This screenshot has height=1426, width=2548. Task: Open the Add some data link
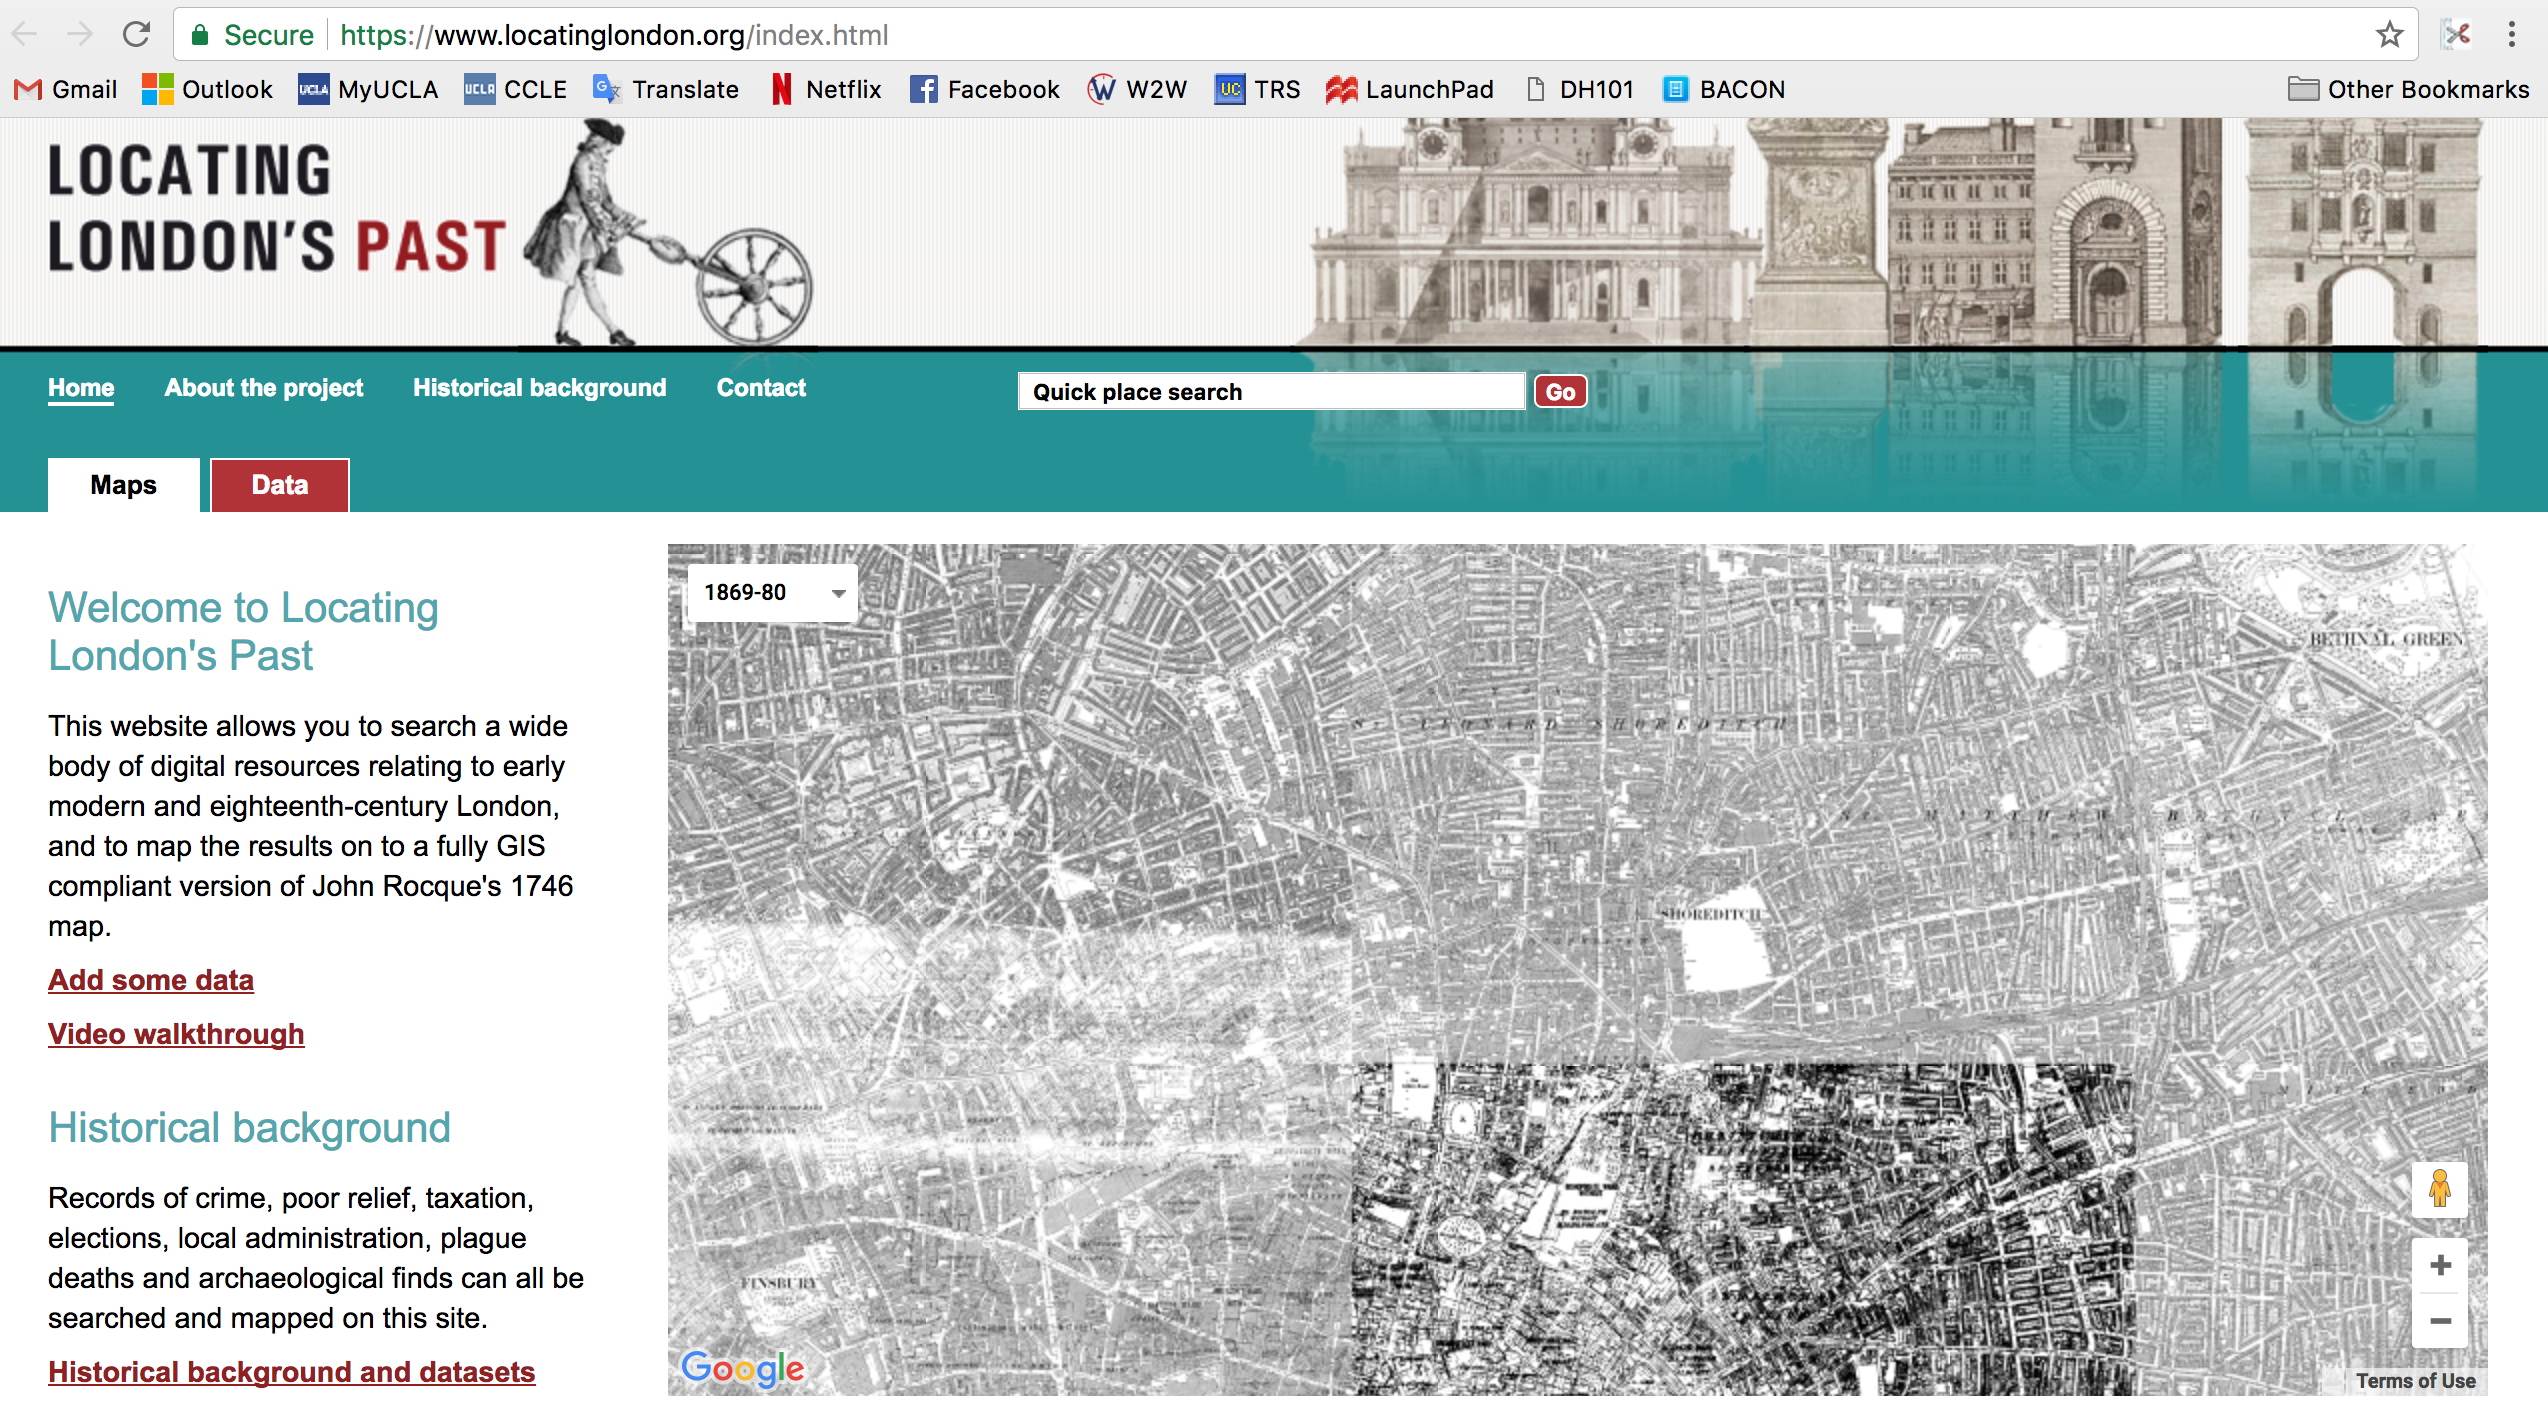(x=151, y=980)
